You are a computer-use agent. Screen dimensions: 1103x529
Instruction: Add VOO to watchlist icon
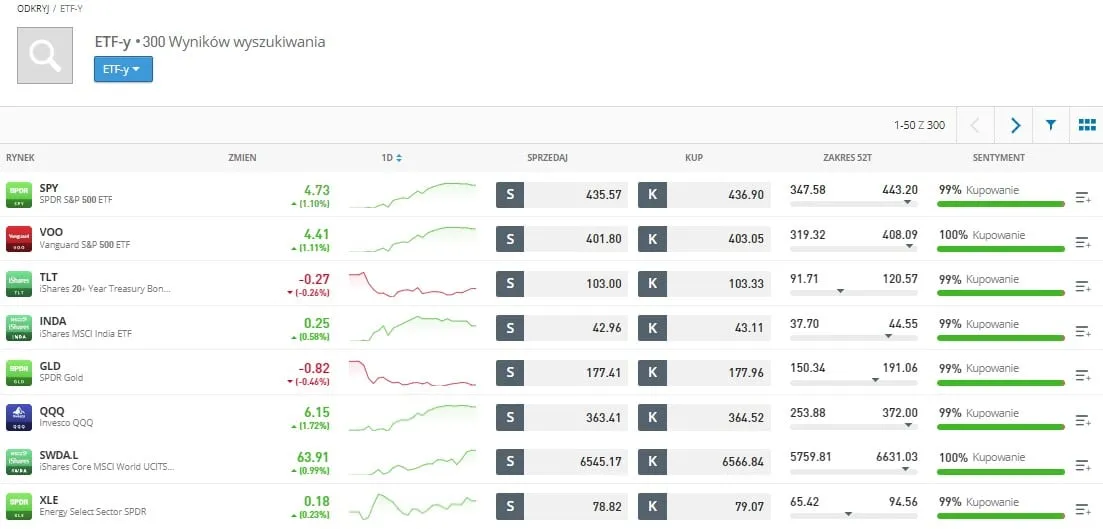(x=1083, y=242)
